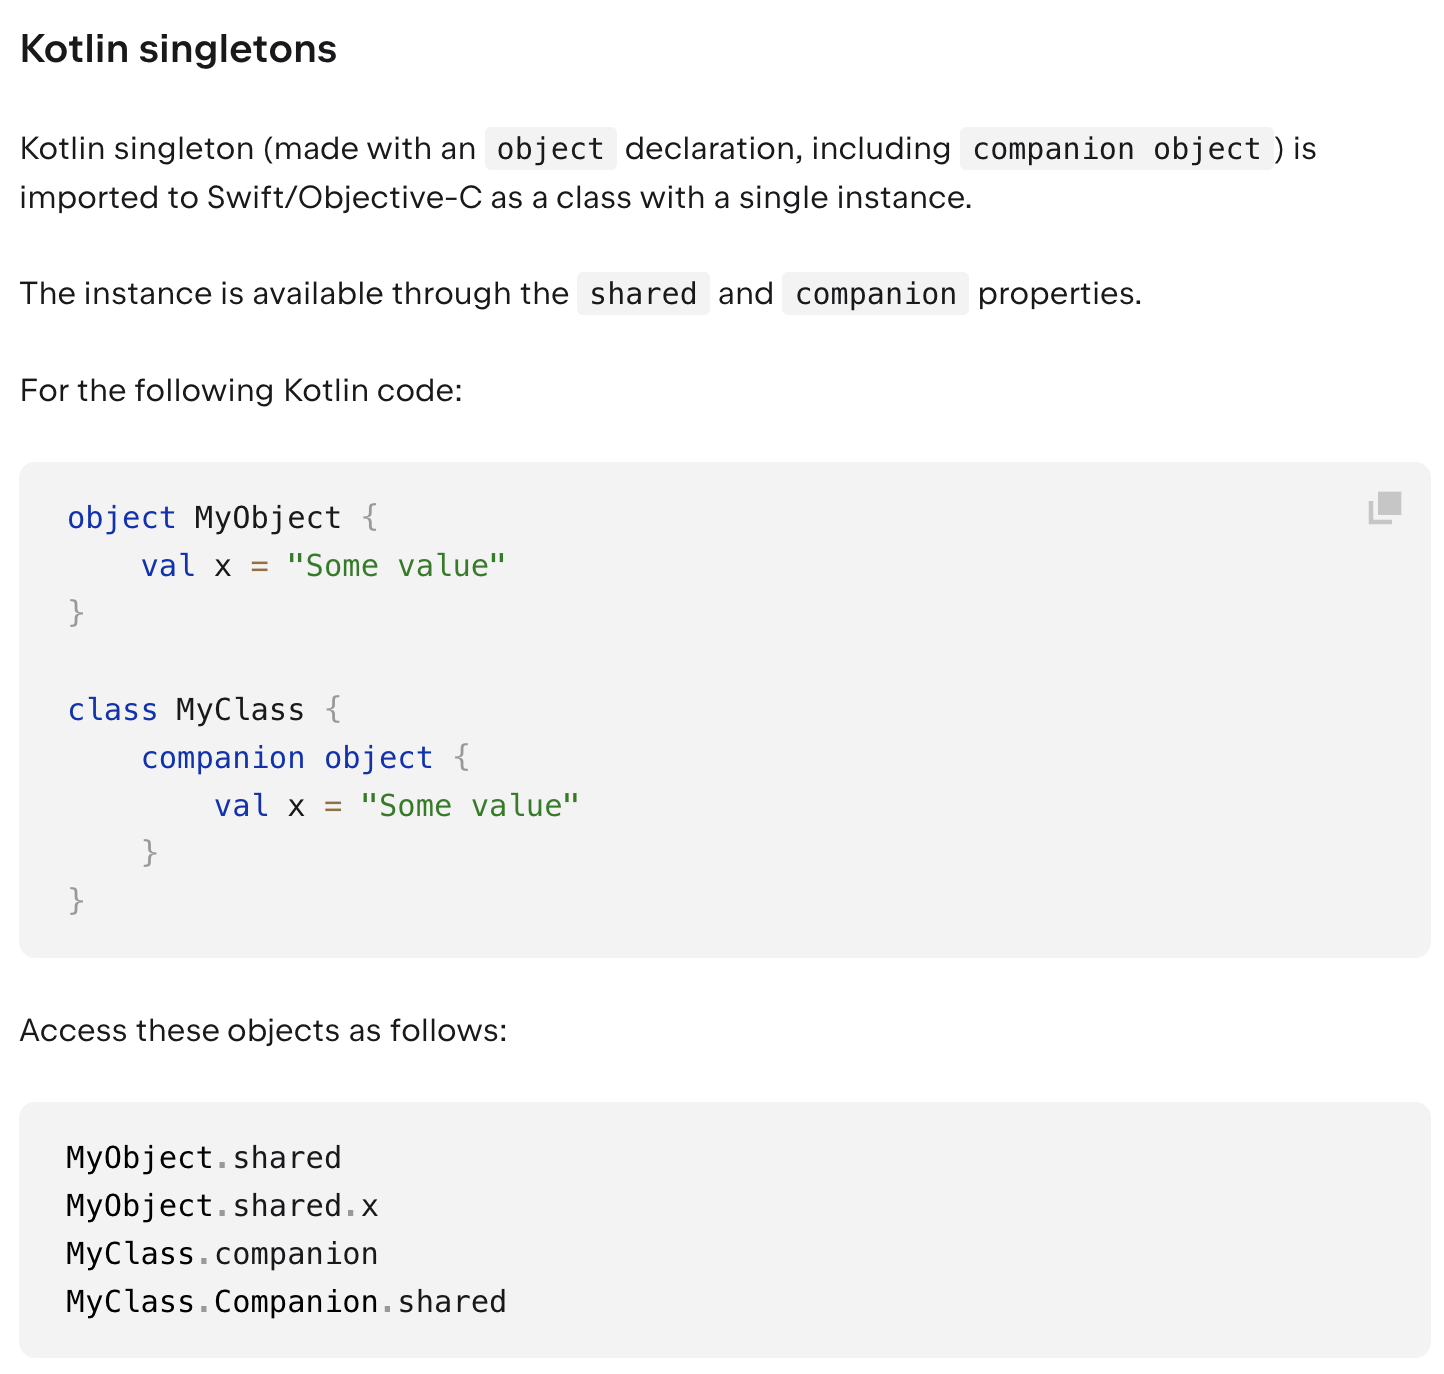The width and height of the screenshot is (1444, 1374).
Task: Click "companion object {" code line
Action: point(305,757)
